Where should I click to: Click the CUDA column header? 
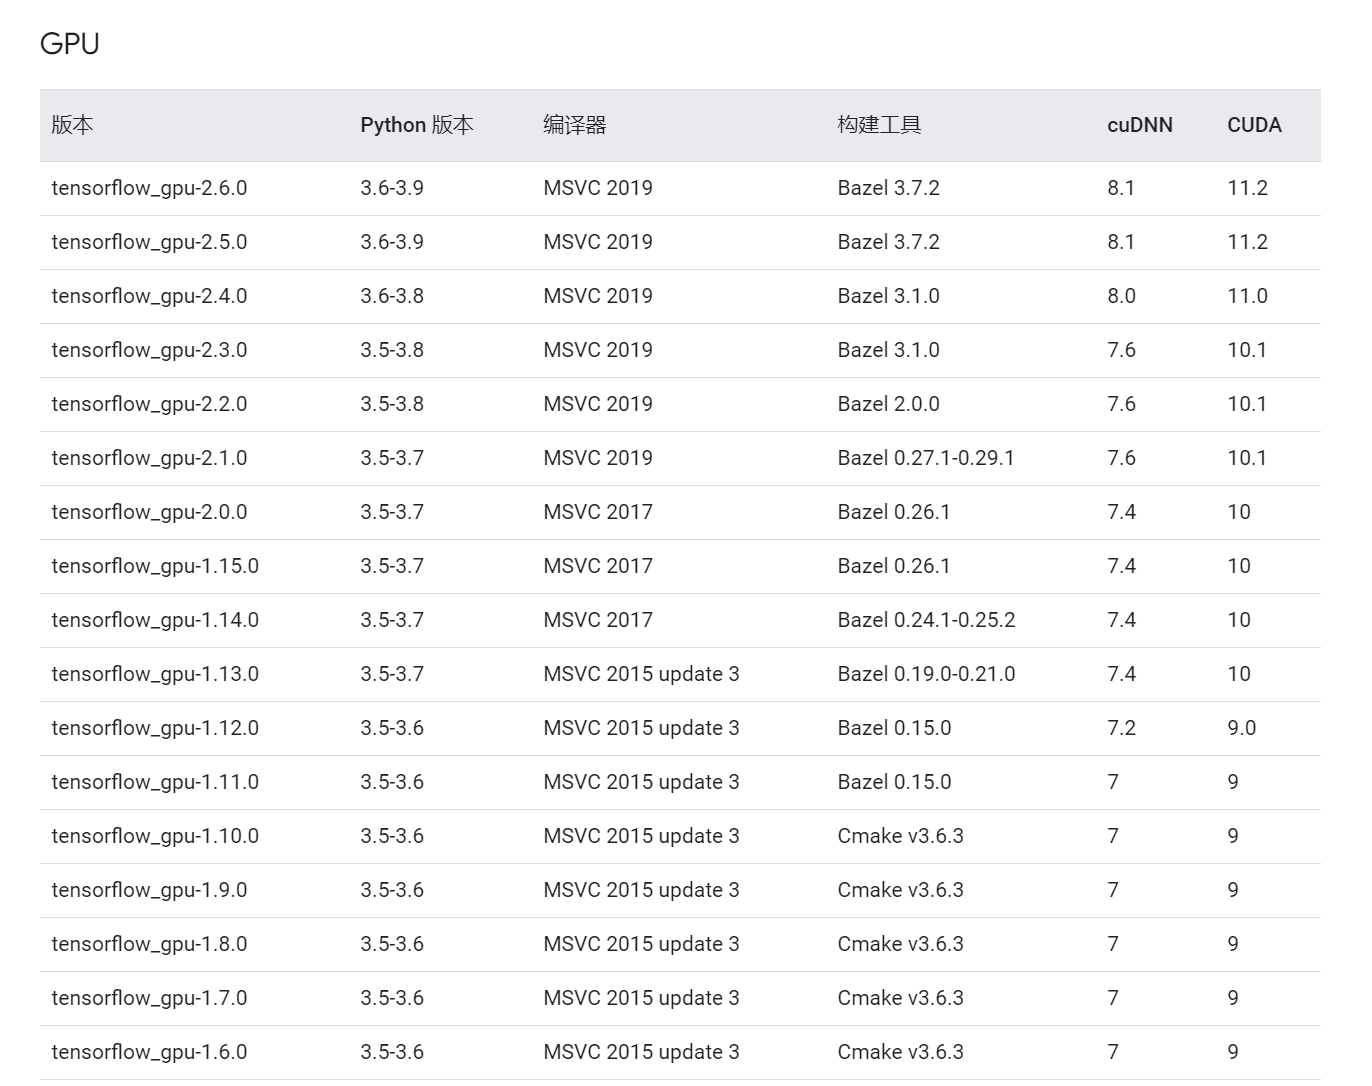click(x=1254, y=125)
